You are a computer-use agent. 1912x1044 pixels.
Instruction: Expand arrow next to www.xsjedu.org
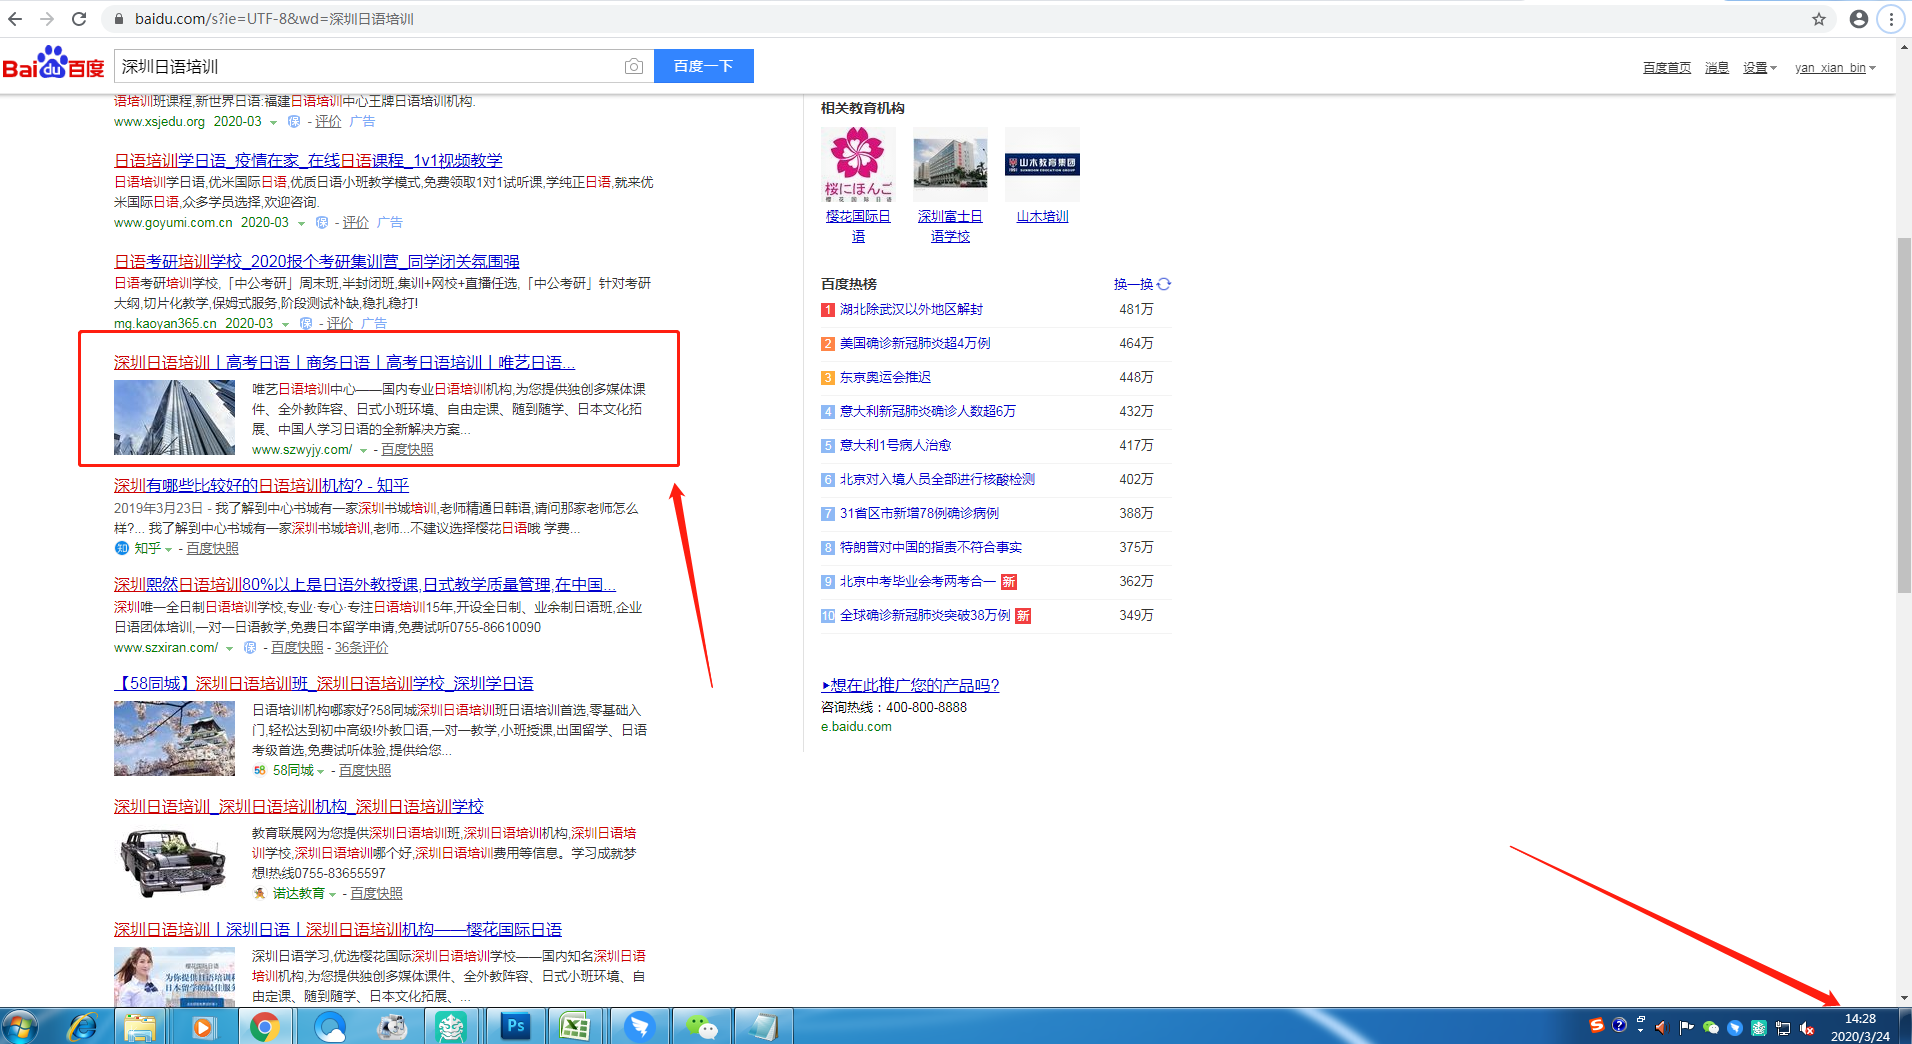(273, 123)
